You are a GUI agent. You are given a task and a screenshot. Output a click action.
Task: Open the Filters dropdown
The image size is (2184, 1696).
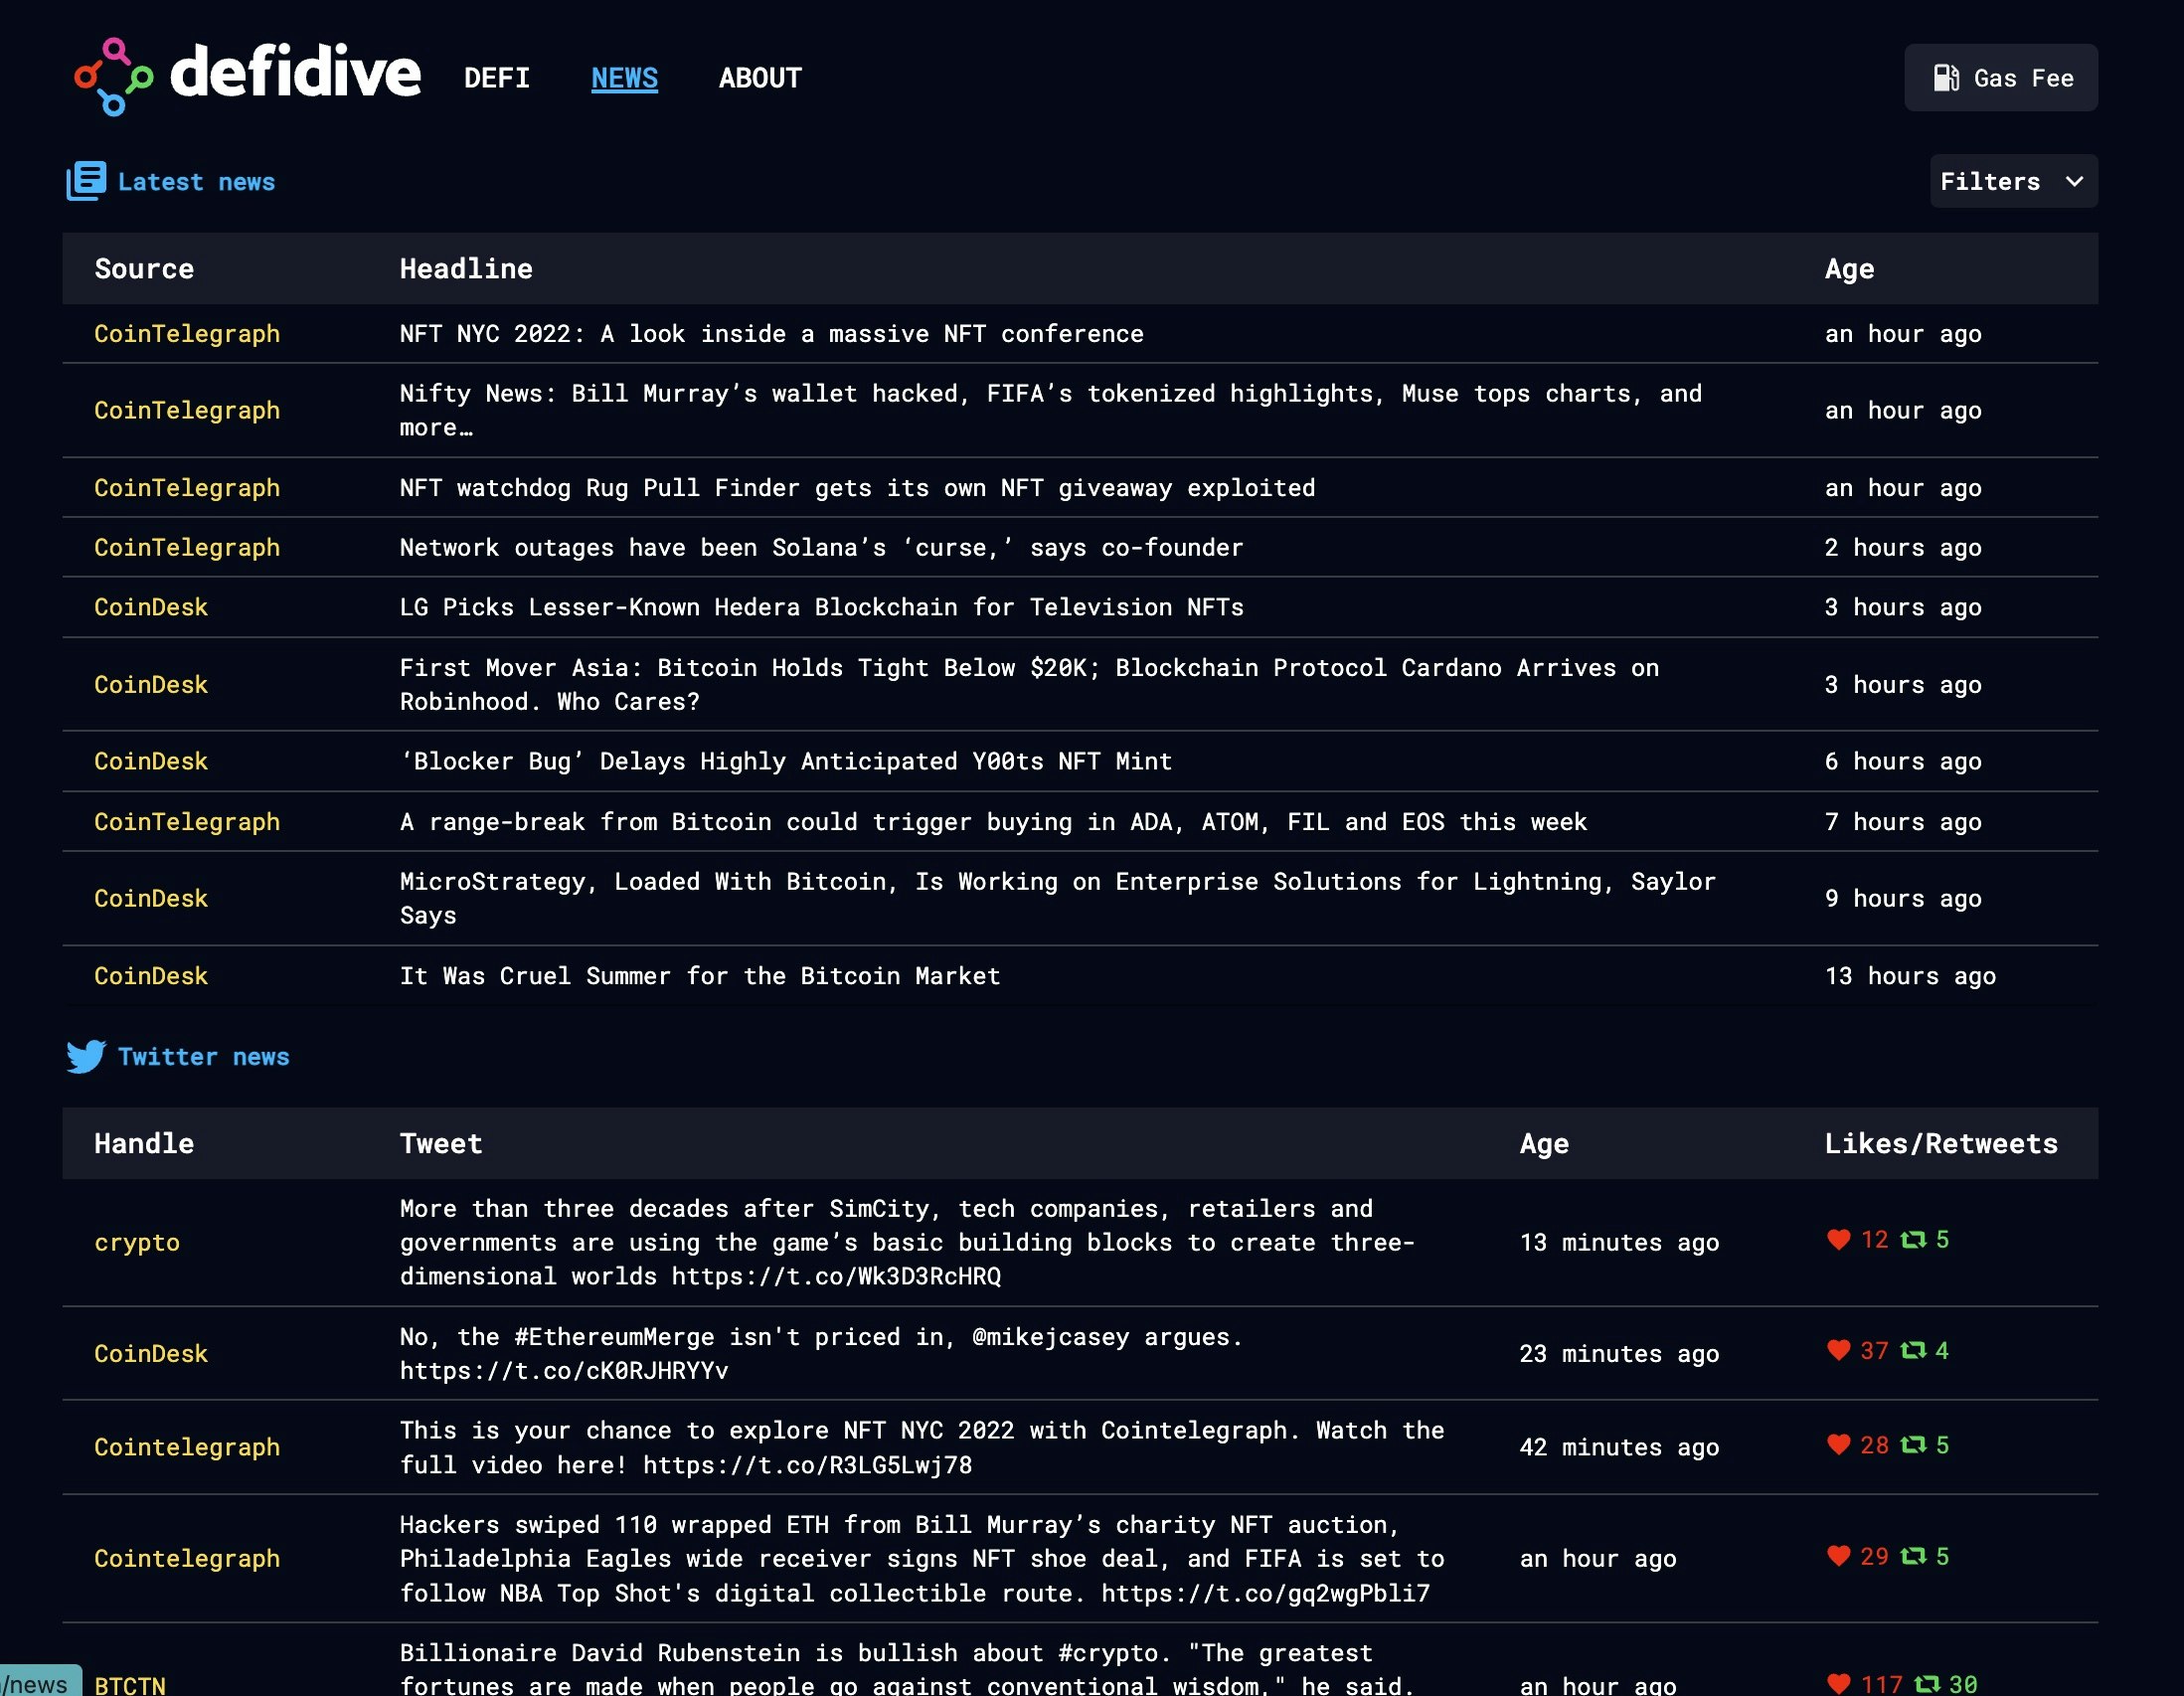[2013, 181]
